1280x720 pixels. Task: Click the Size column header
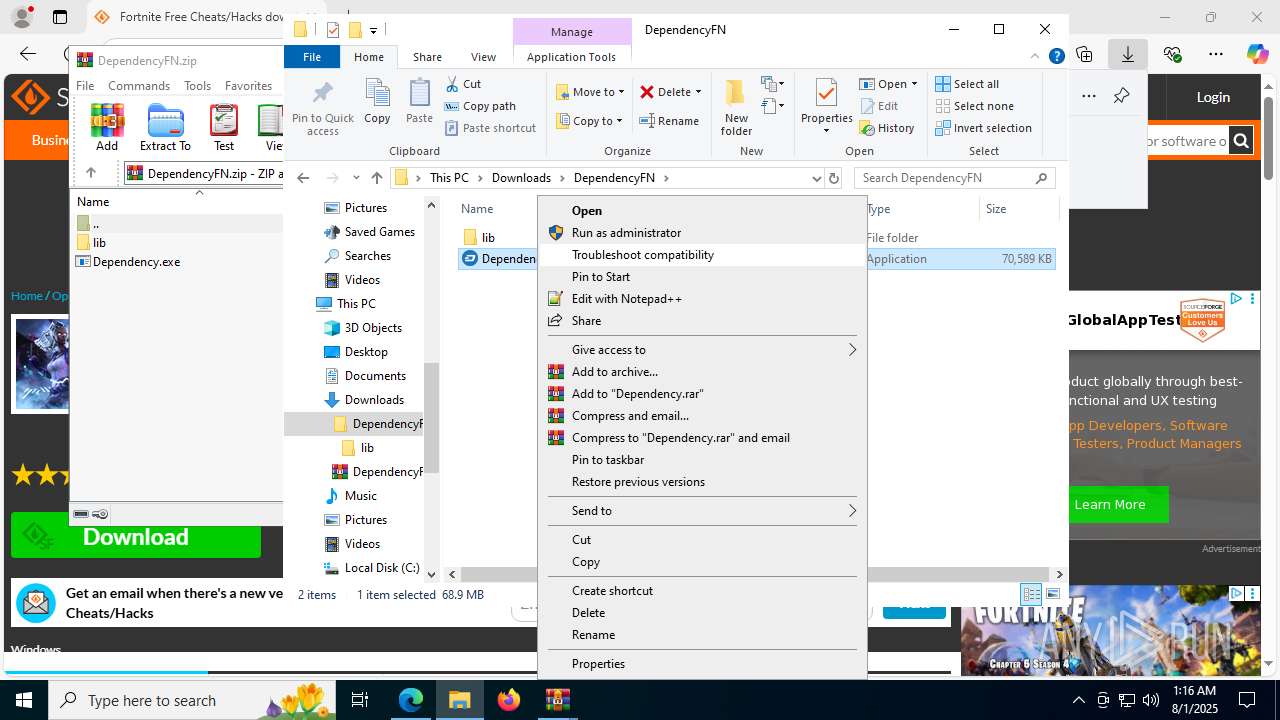(x=1018, y=209)
